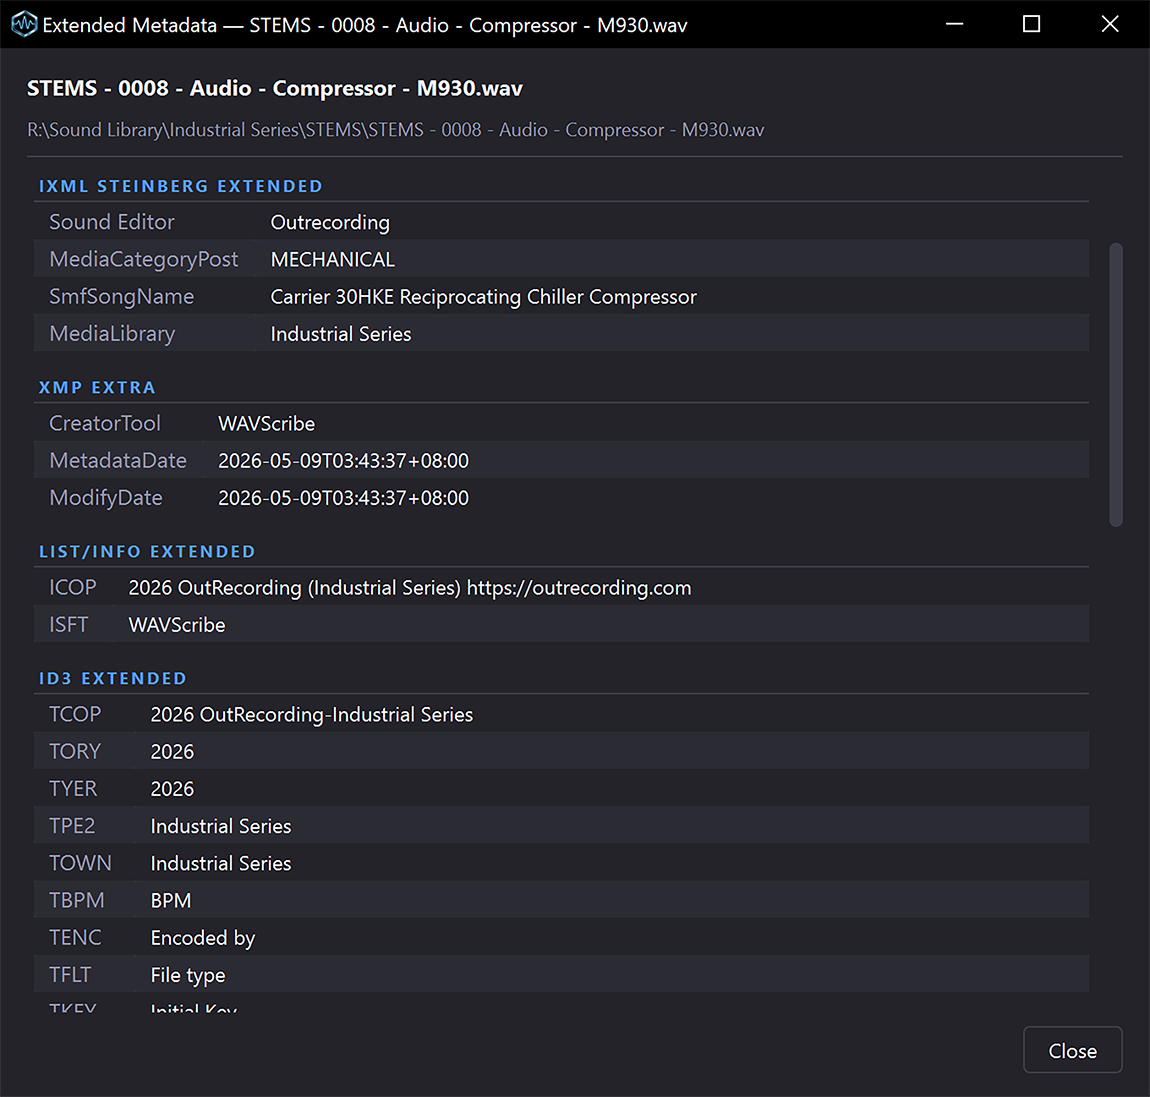
Task: Click the MediaCategoryPost field label
Action: click(x=144, y=260)
